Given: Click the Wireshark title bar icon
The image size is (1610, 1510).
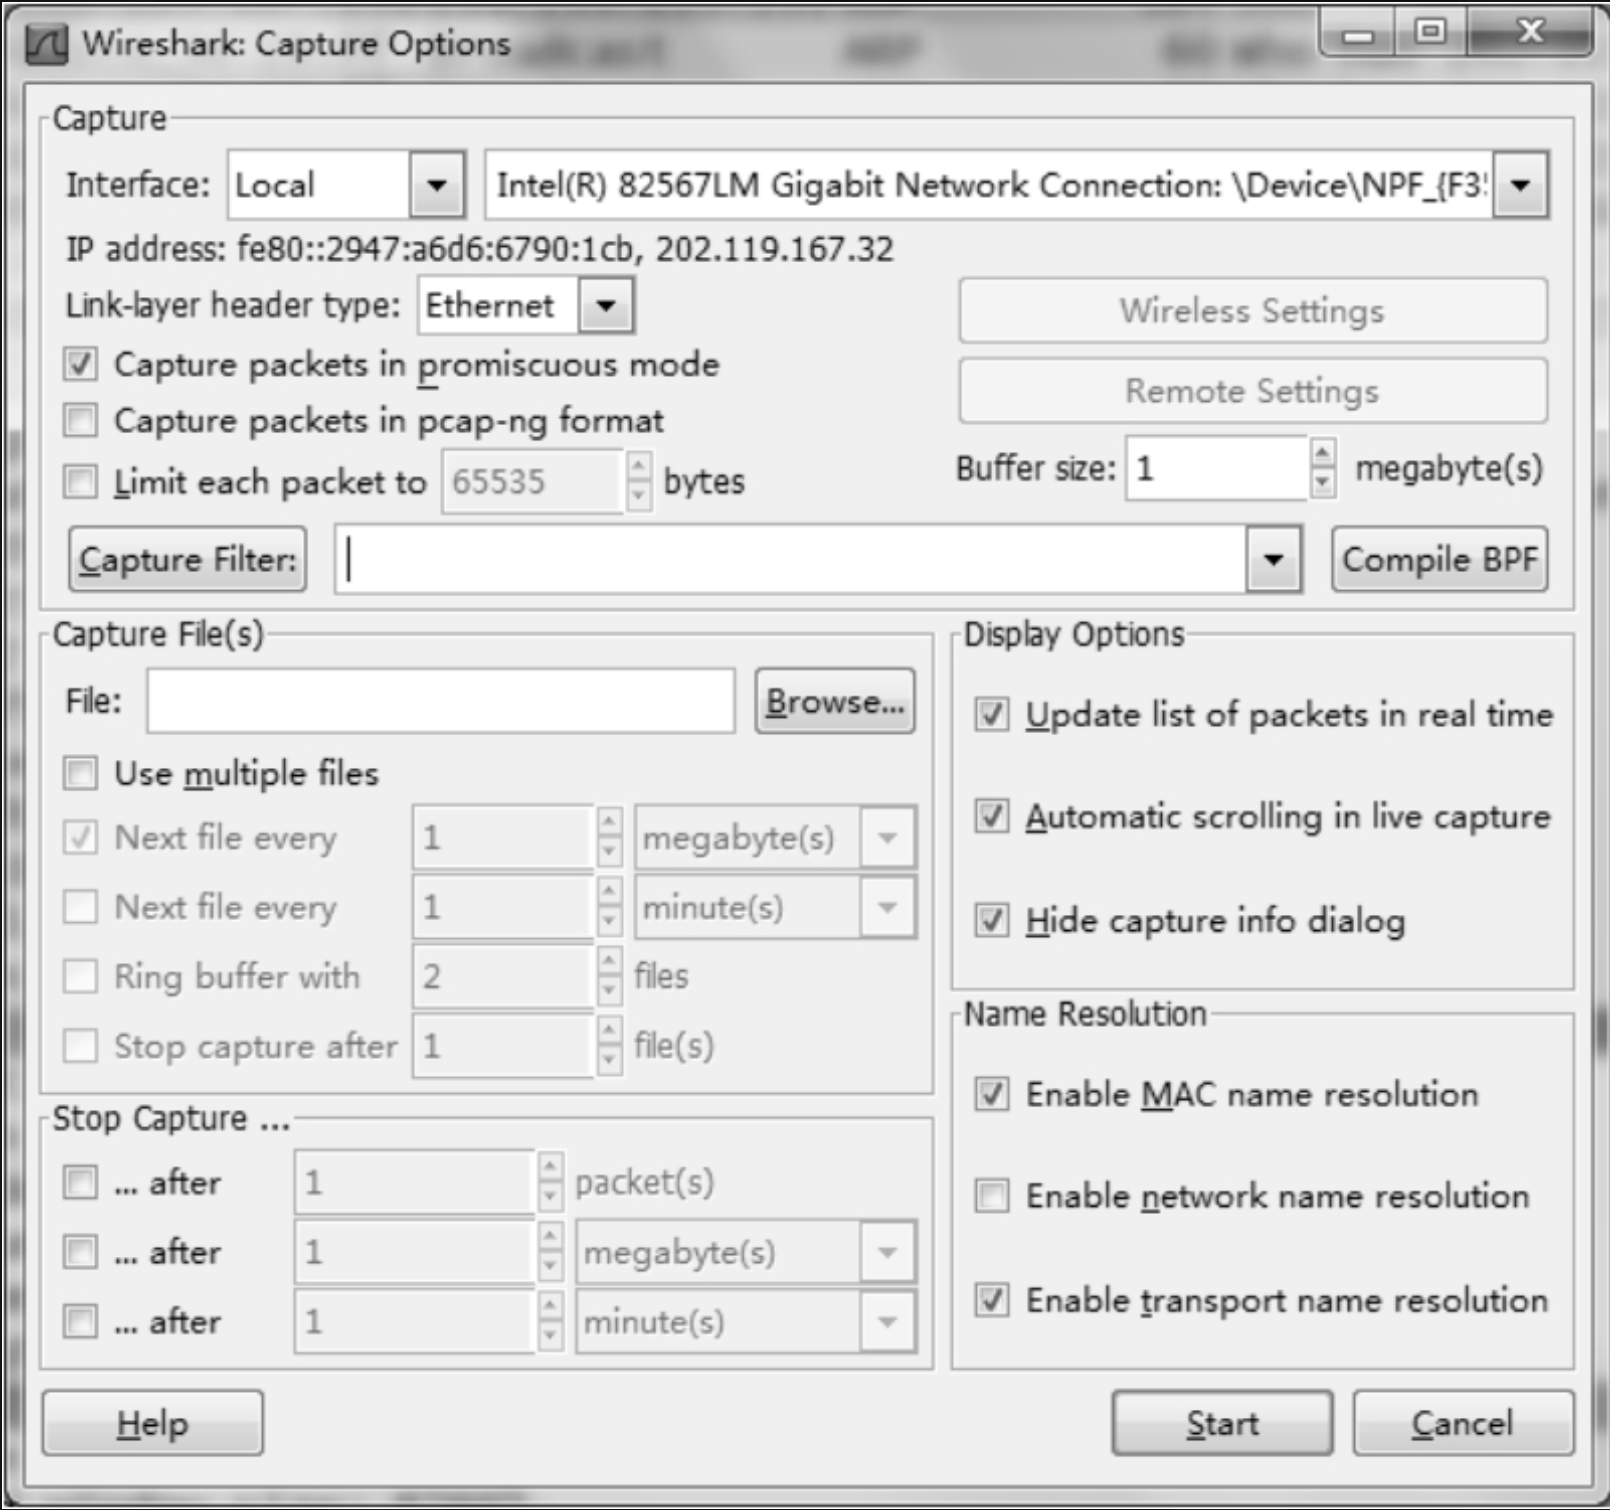Looking at the screenshot, I should tap(48, 44).
